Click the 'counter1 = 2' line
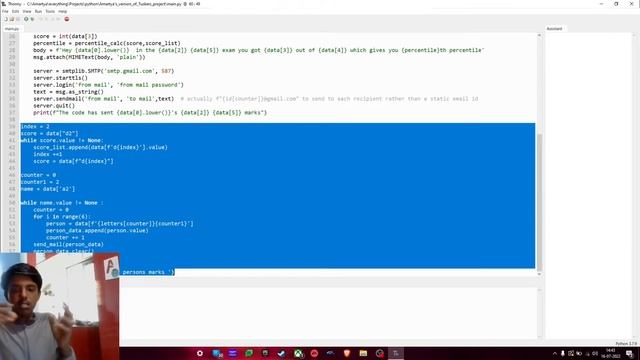This screenshot has height=360, width=640. point(40,182)
